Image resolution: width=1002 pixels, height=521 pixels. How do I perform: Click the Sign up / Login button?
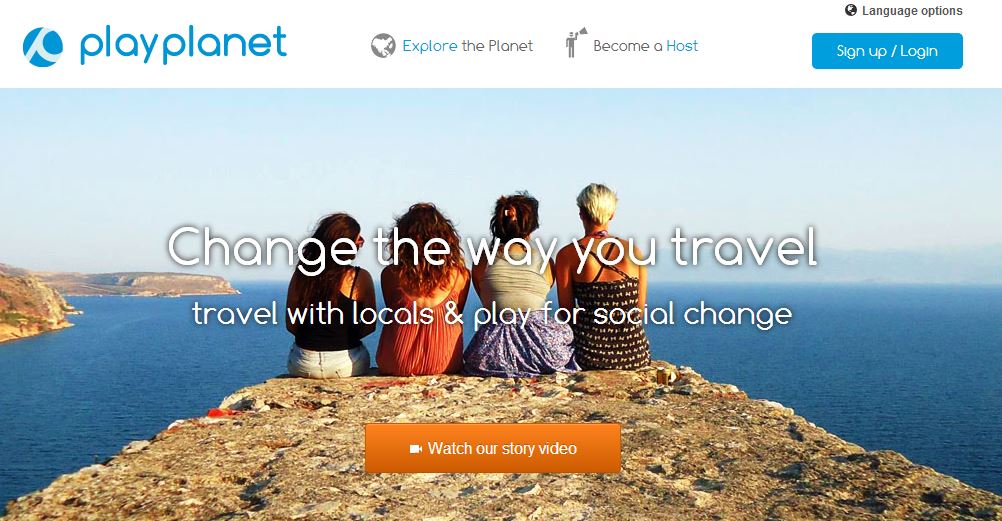[887, 51]
